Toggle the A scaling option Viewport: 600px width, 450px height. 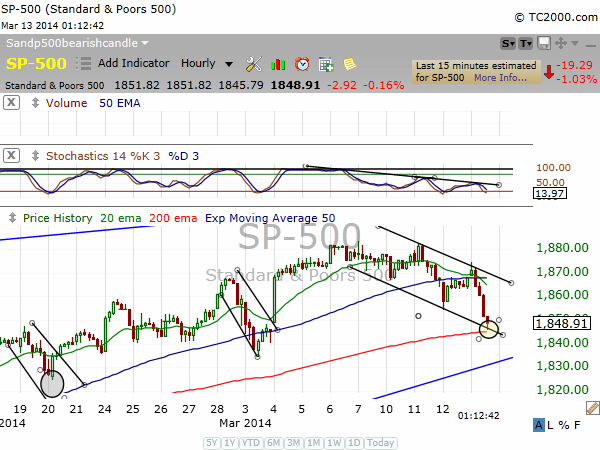pos(539,425)
